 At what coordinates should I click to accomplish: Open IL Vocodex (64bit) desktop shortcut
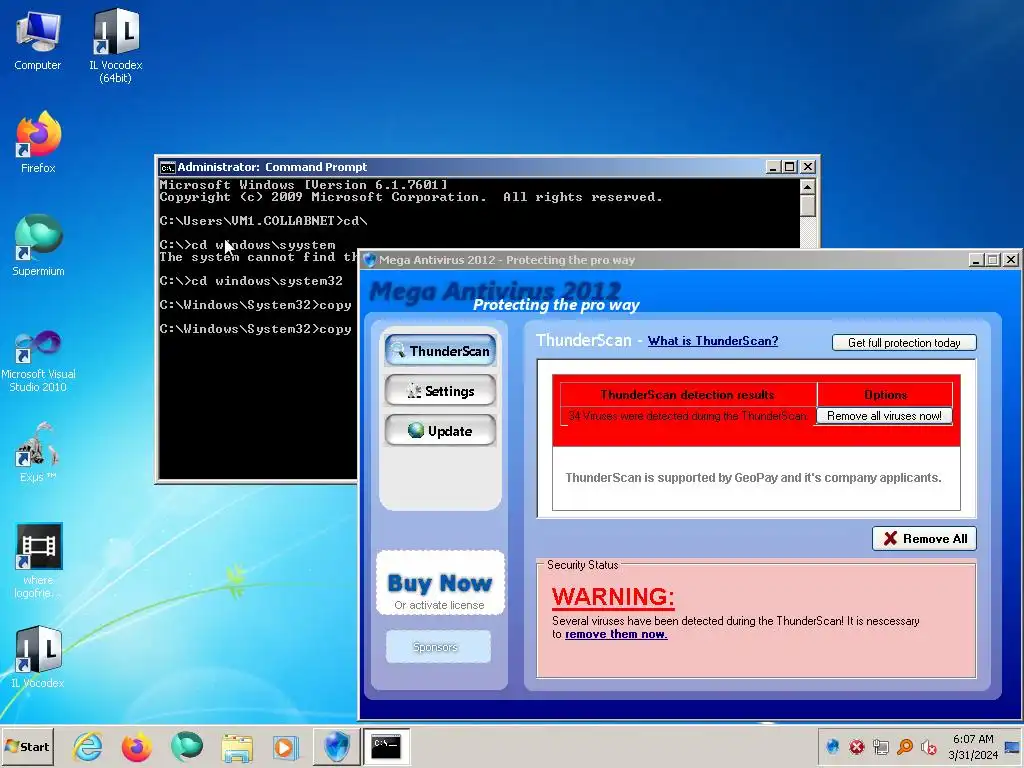coord(116,46)
